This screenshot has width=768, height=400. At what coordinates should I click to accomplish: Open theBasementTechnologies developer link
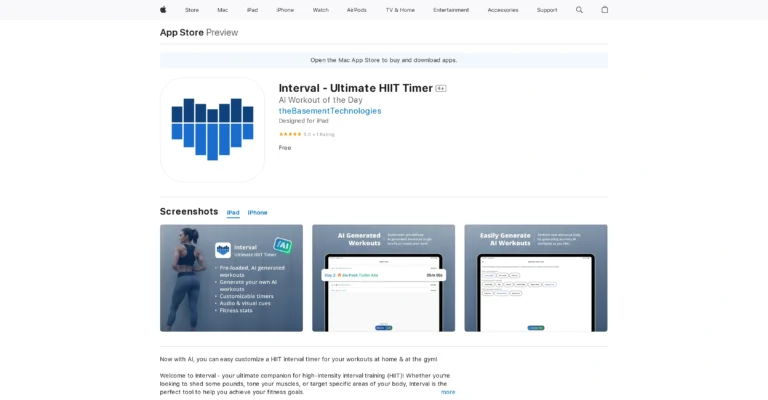click(329, 111)
